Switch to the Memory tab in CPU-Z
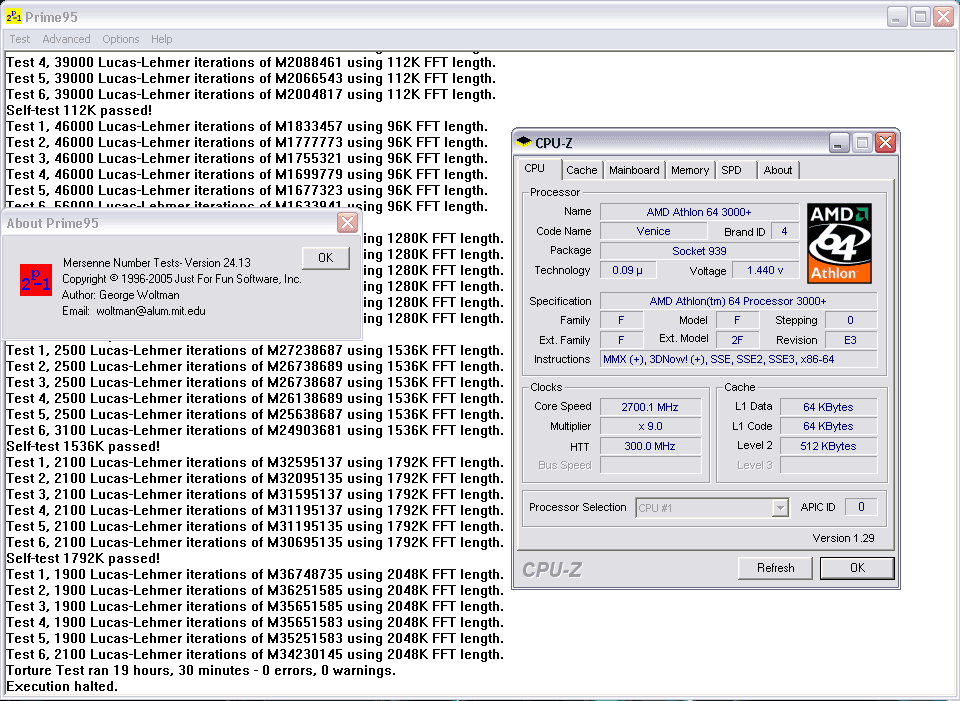This screenshot has width=960, height=701. 689,170
